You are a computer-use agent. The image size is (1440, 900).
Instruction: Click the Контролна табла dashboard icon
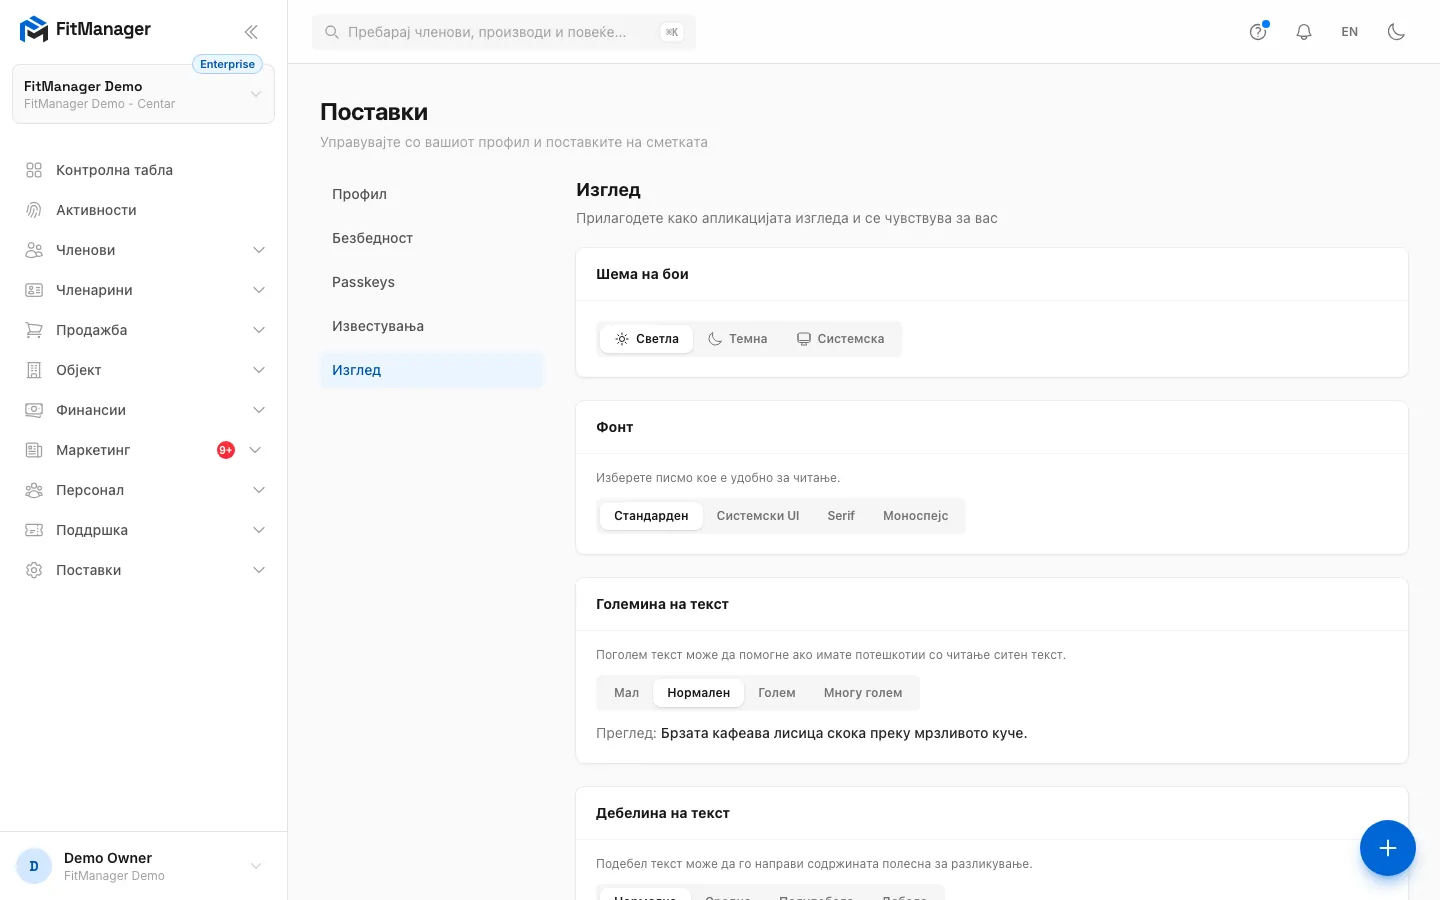(x=34, y=170)
